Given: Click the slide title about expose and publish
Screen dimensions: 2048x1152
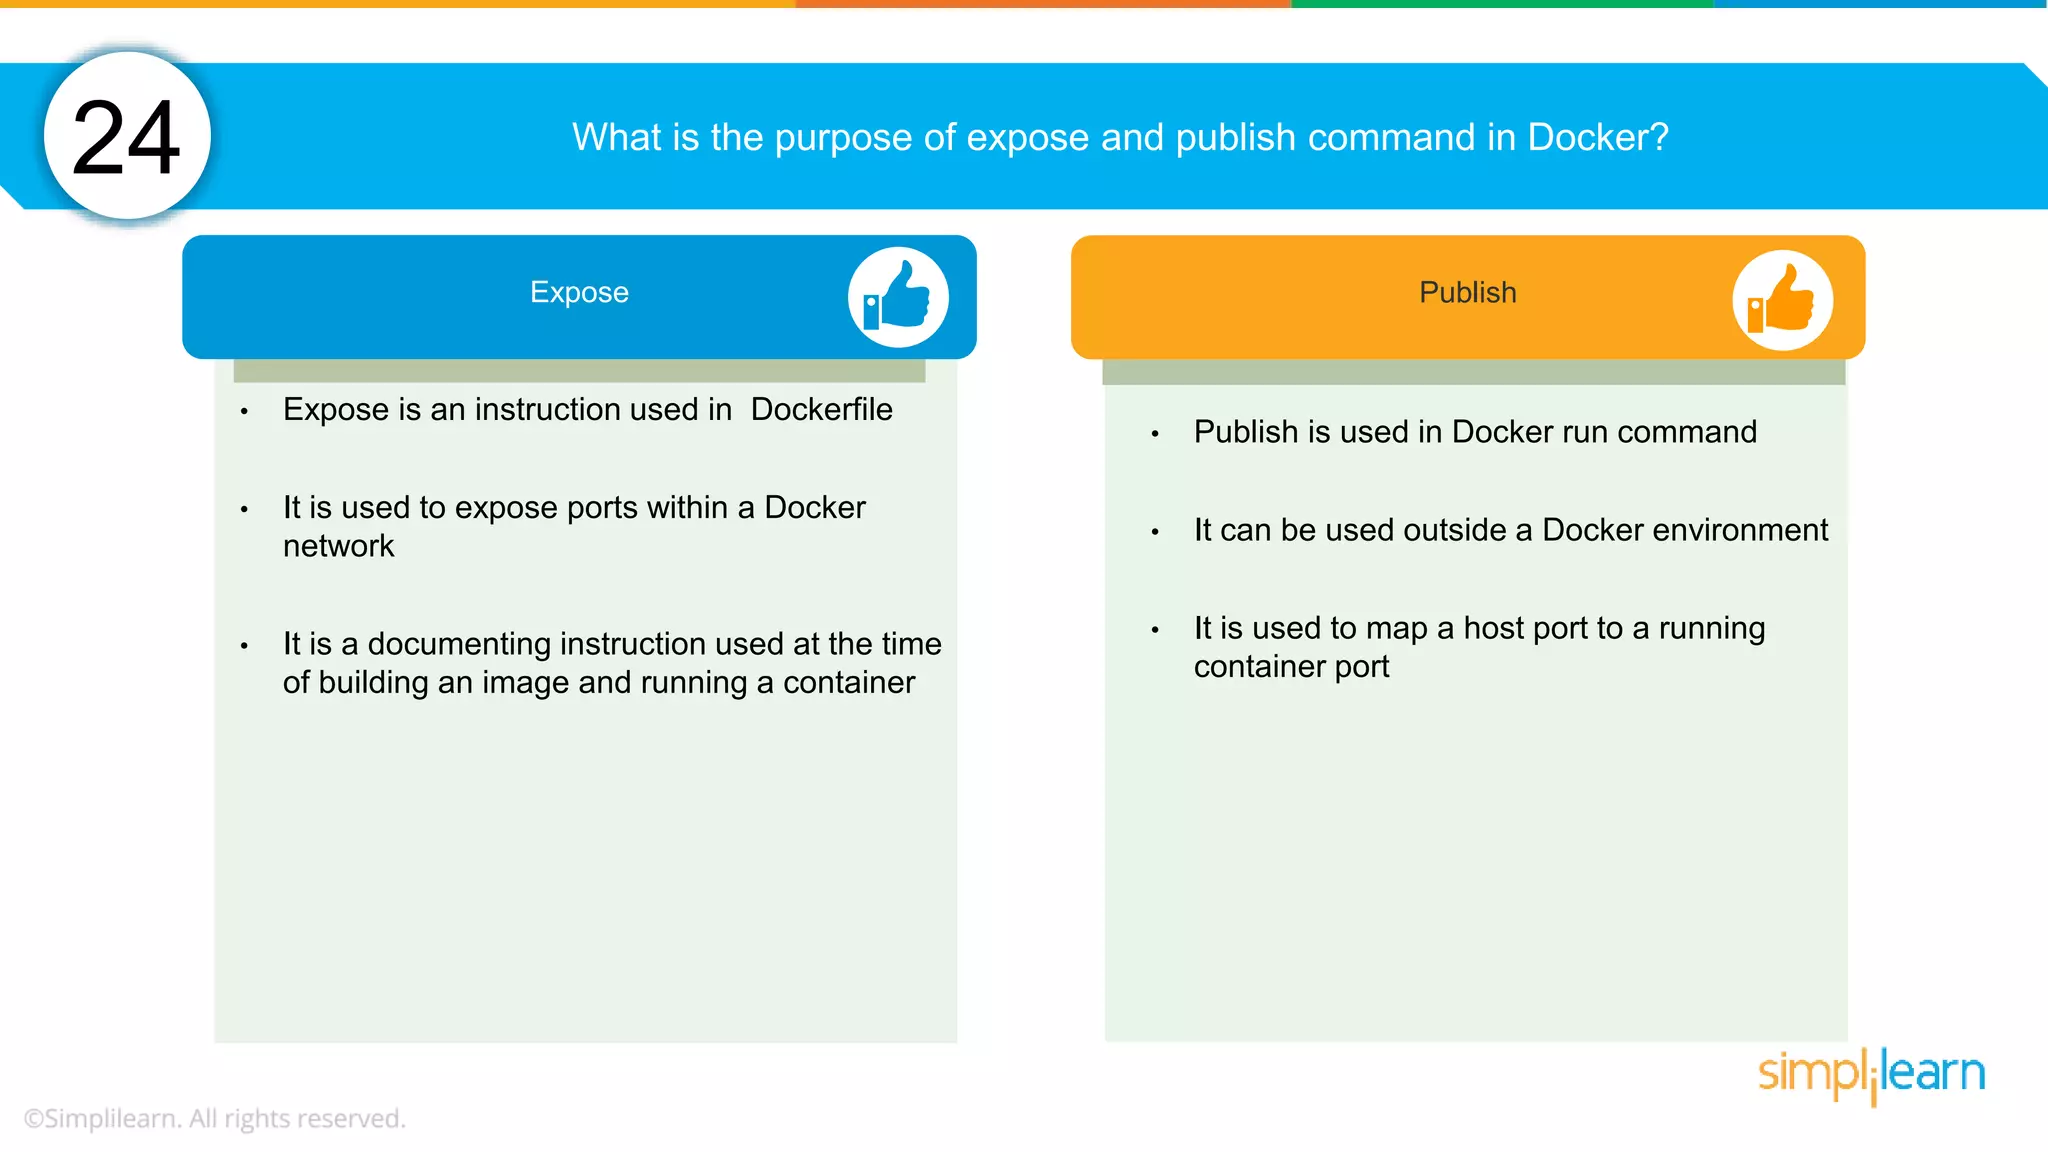Looking at the screenshot, I should [x=1120, y=137].
